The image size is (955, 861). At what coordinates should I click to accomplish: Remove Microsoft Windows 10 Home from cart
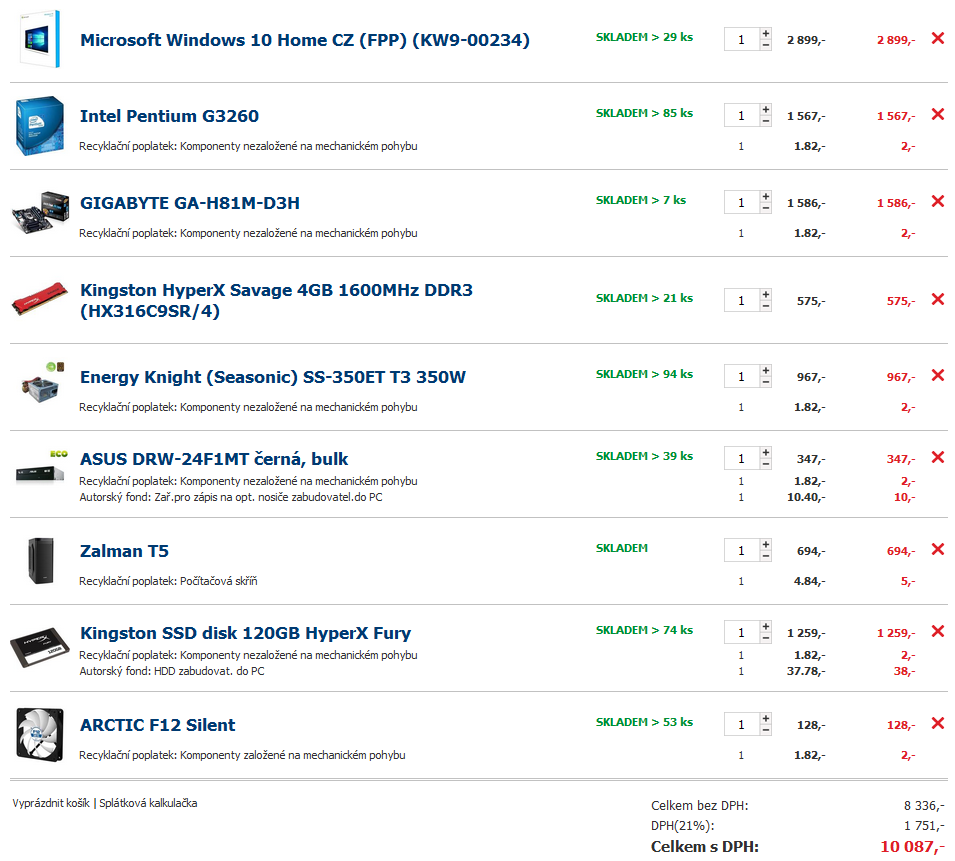click(x=937, y=38)
